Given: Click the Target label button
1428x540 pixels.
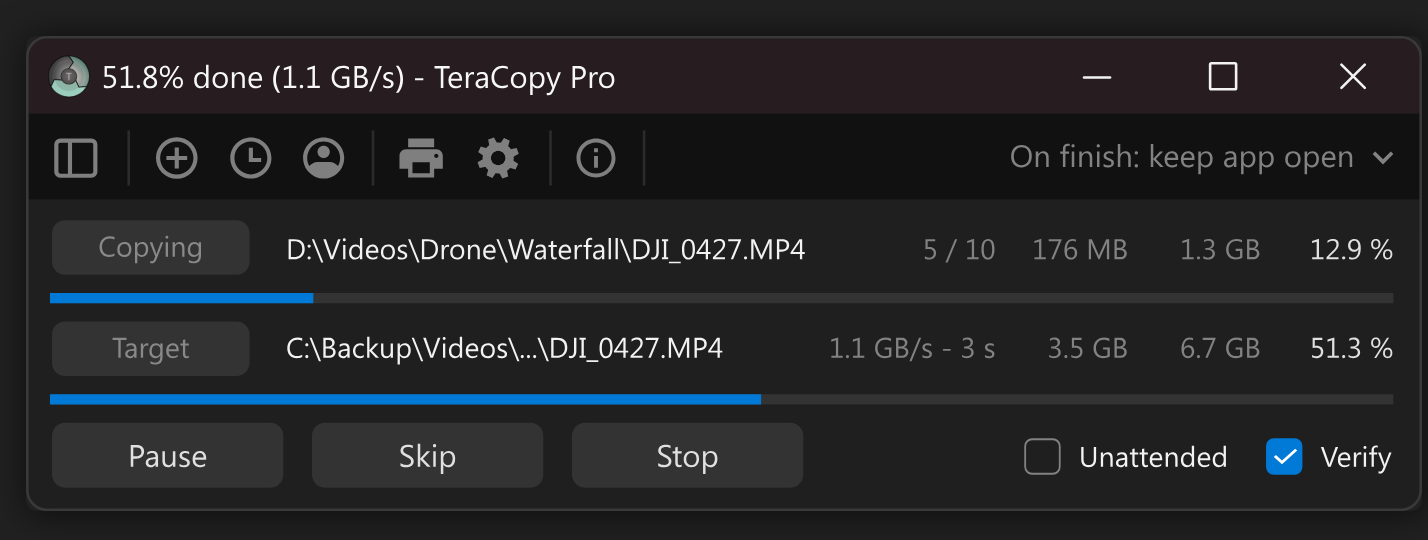Looking at the screenshot, I should [x=150, y=349].
